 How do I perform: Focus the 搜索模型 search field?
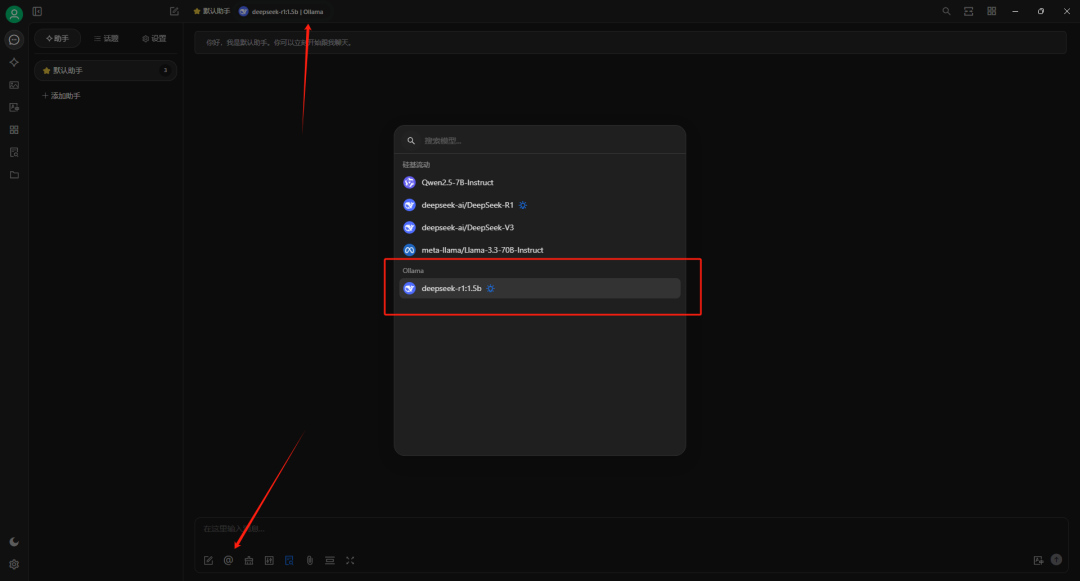540,140
